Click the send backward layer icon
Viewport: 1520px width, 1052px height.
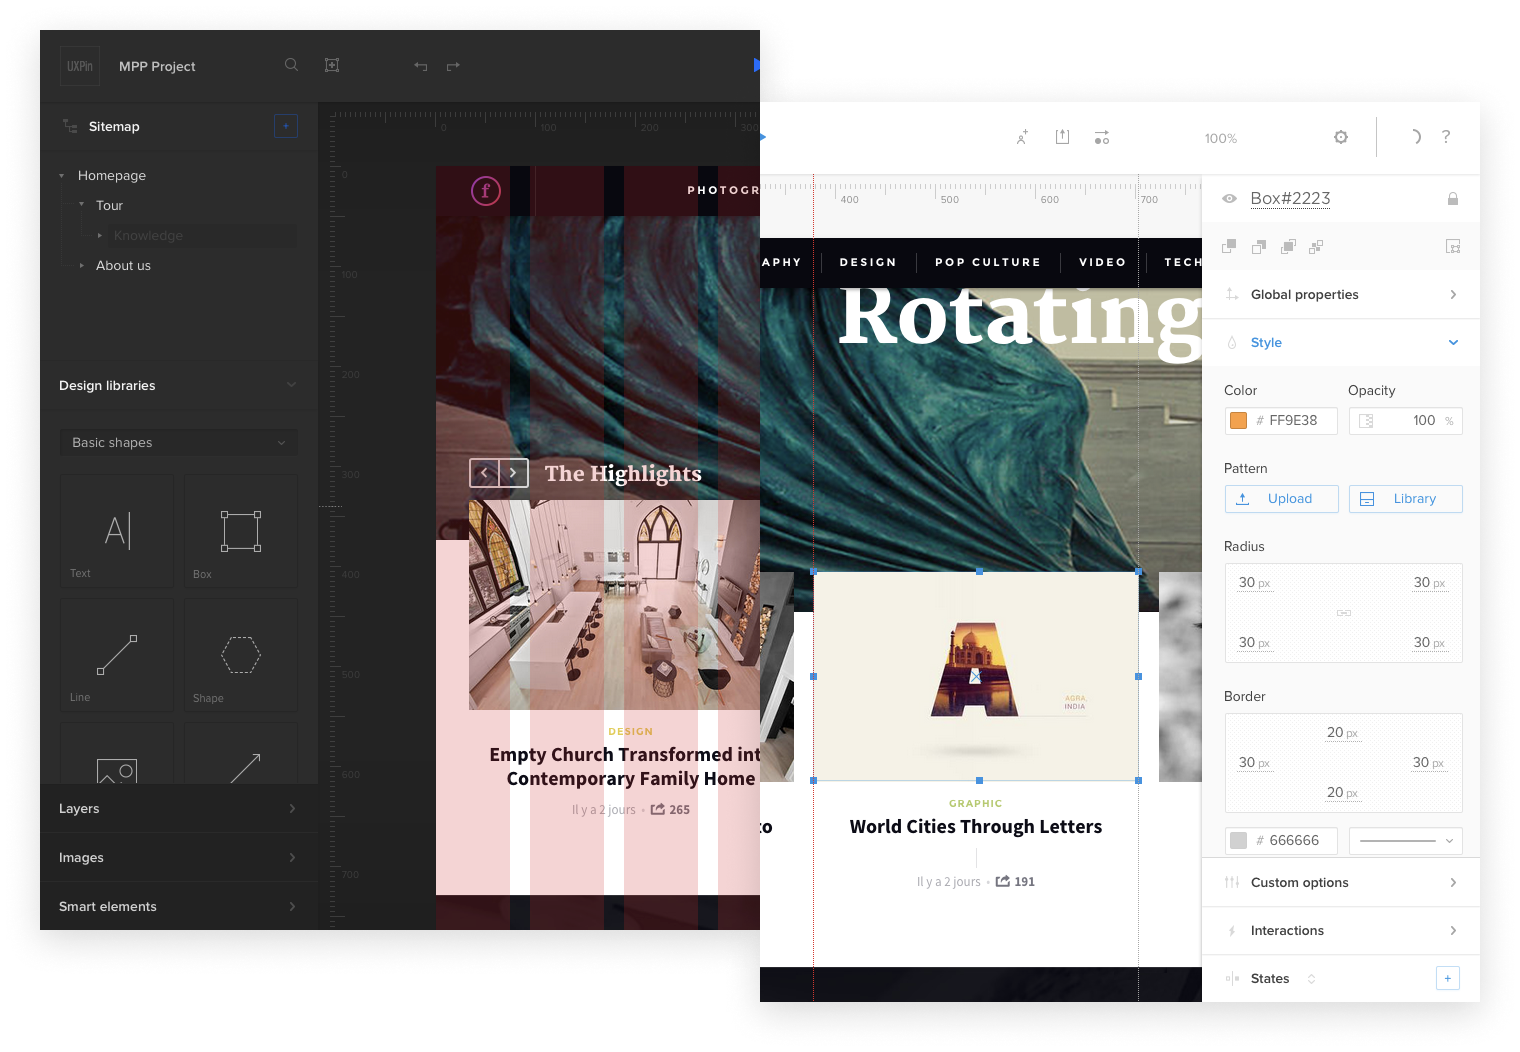1259,246
